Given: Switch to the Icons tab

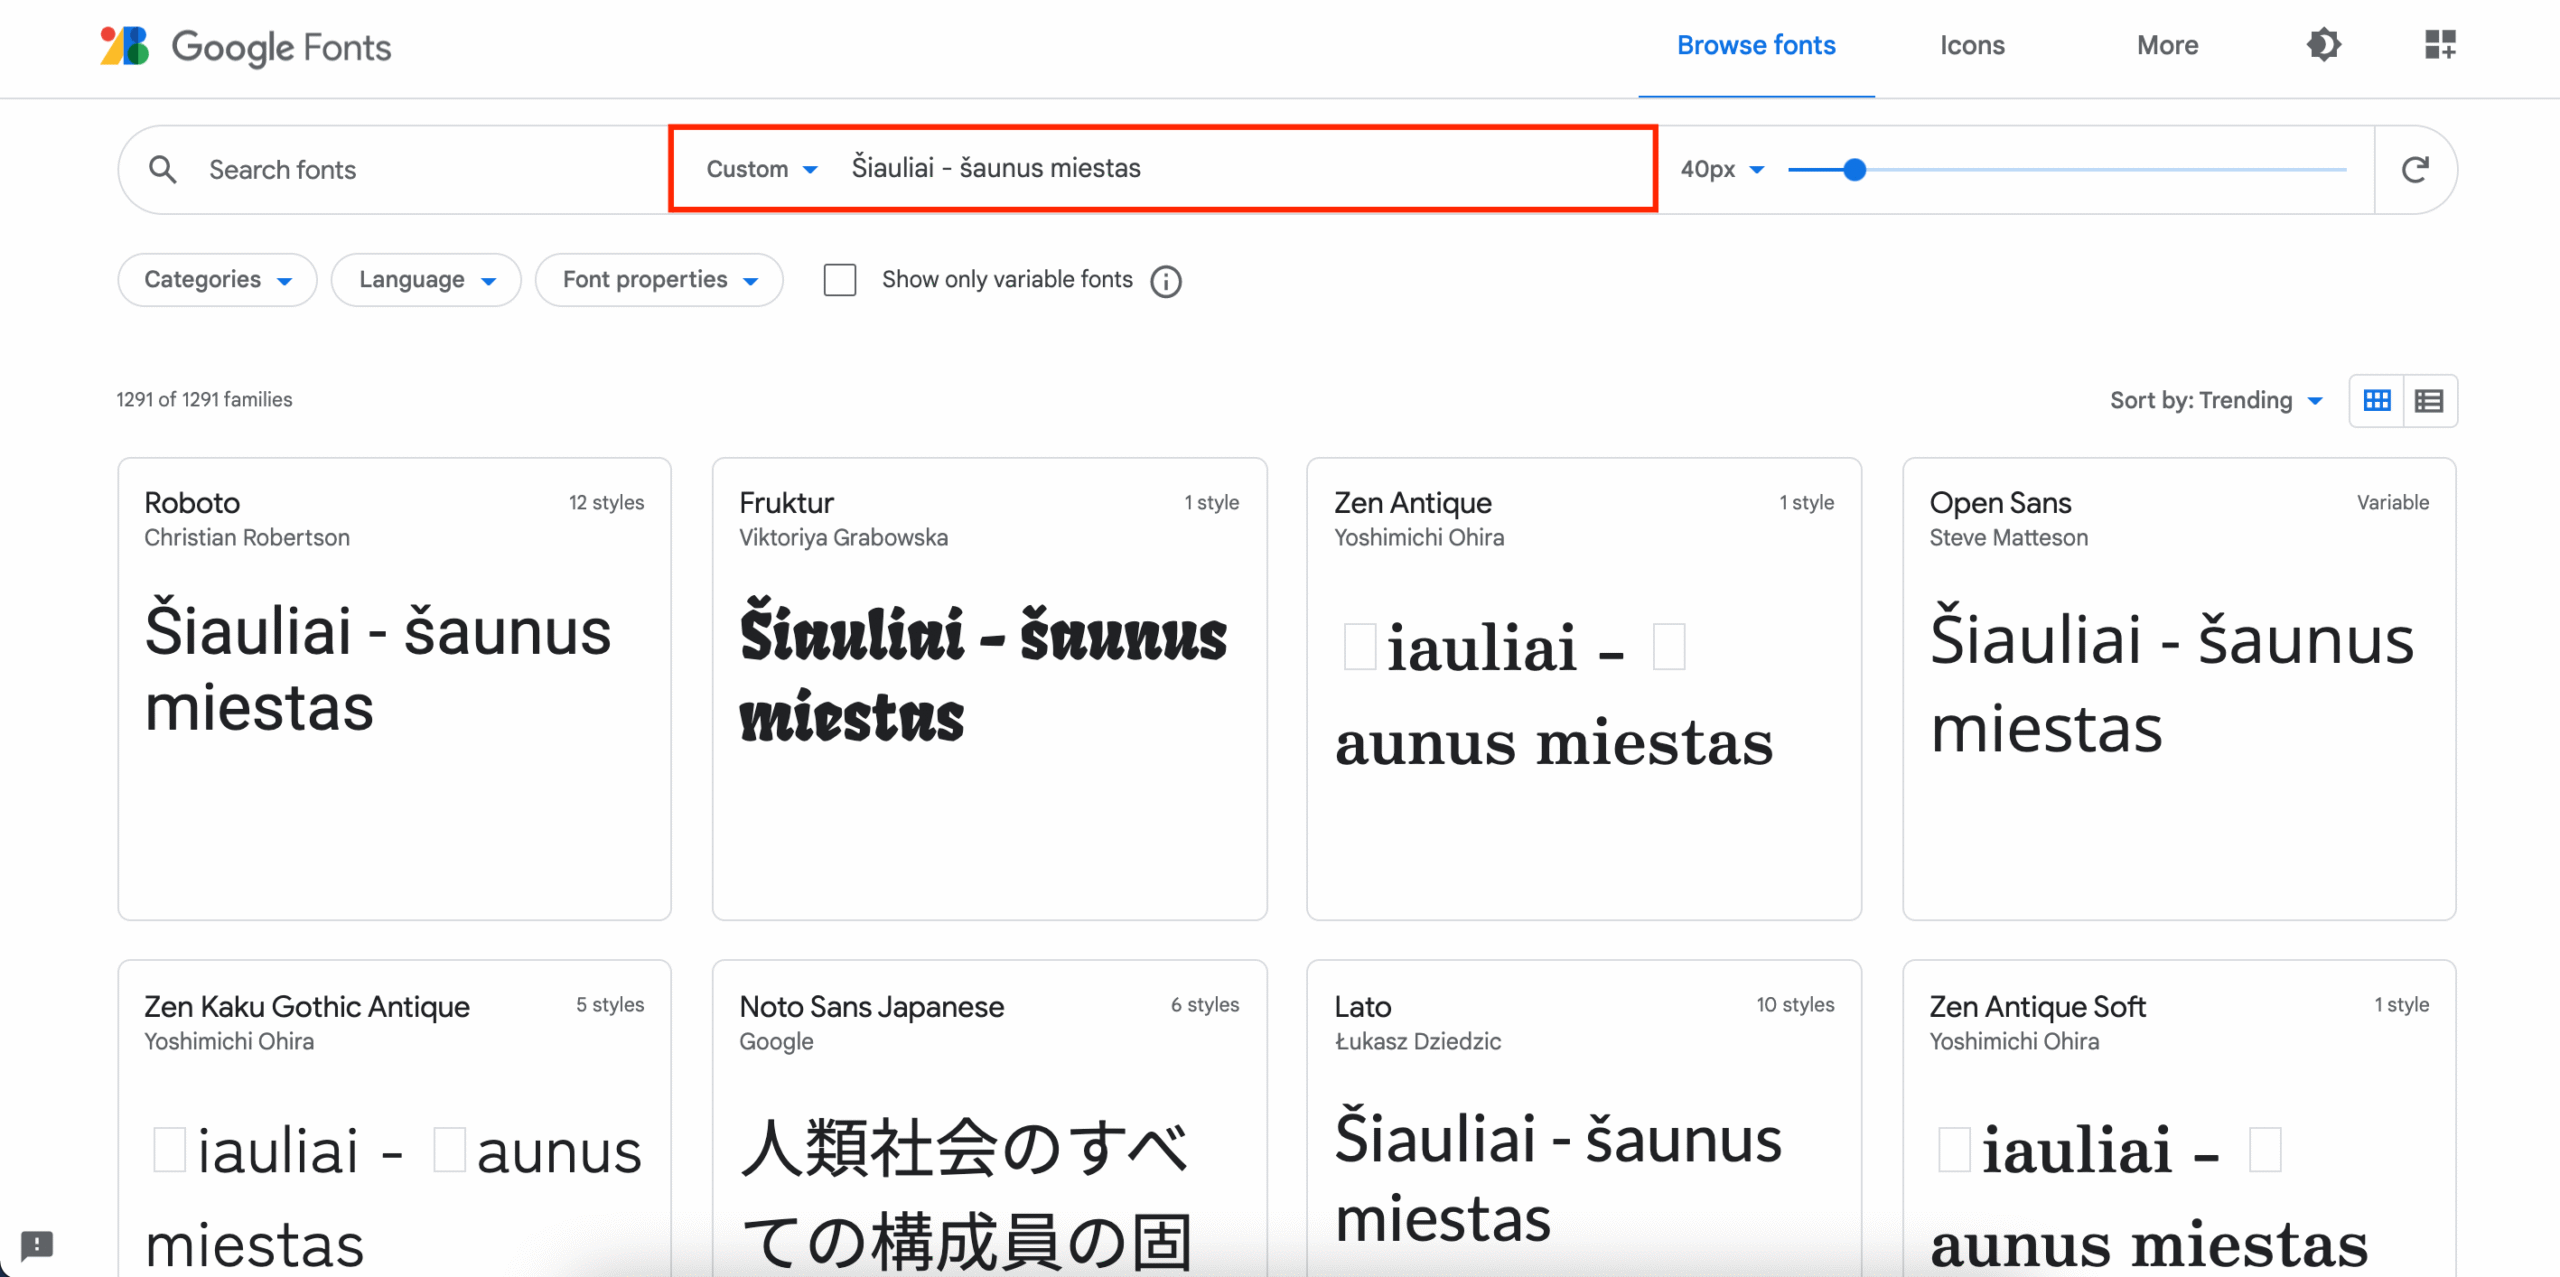Looking at the screenshot, I should (1971, 45).
